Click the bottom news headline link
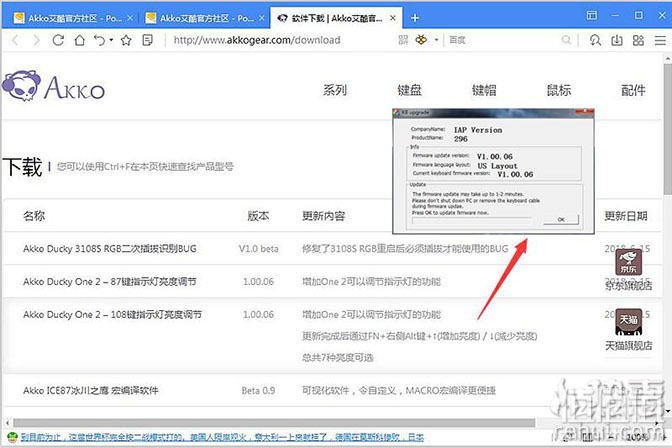The width and height of the screenshot is (672, 448). coord(222,437)
